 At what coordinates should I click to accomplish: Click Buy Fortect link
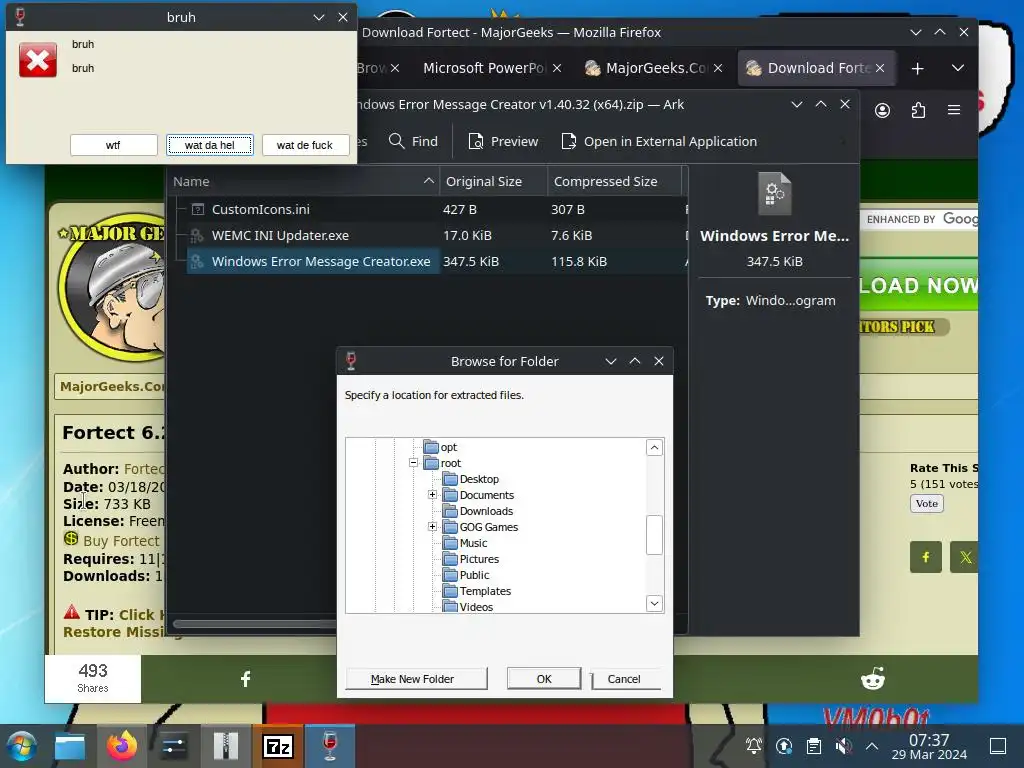[x=121, y=541]
